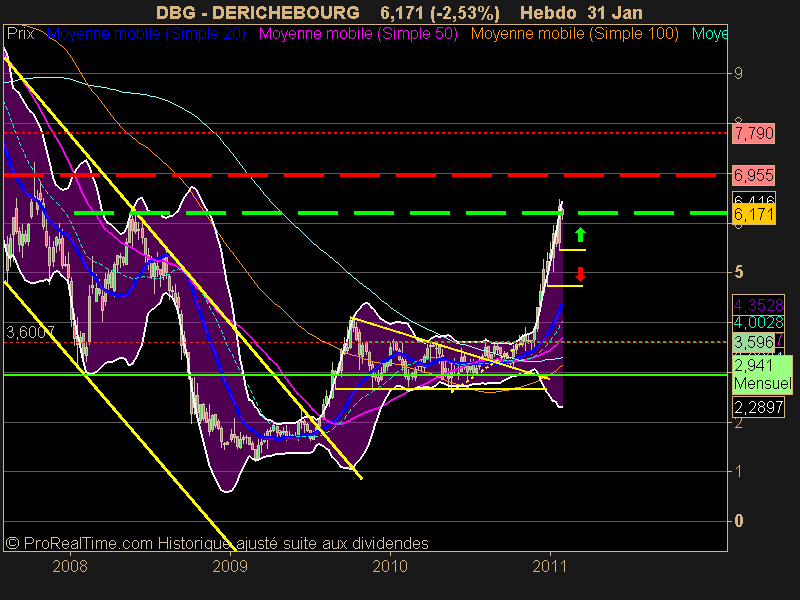Screen dimensions: 800x600
Task: Click the 4,0028 cyan price tag
Action: [758, 322]
